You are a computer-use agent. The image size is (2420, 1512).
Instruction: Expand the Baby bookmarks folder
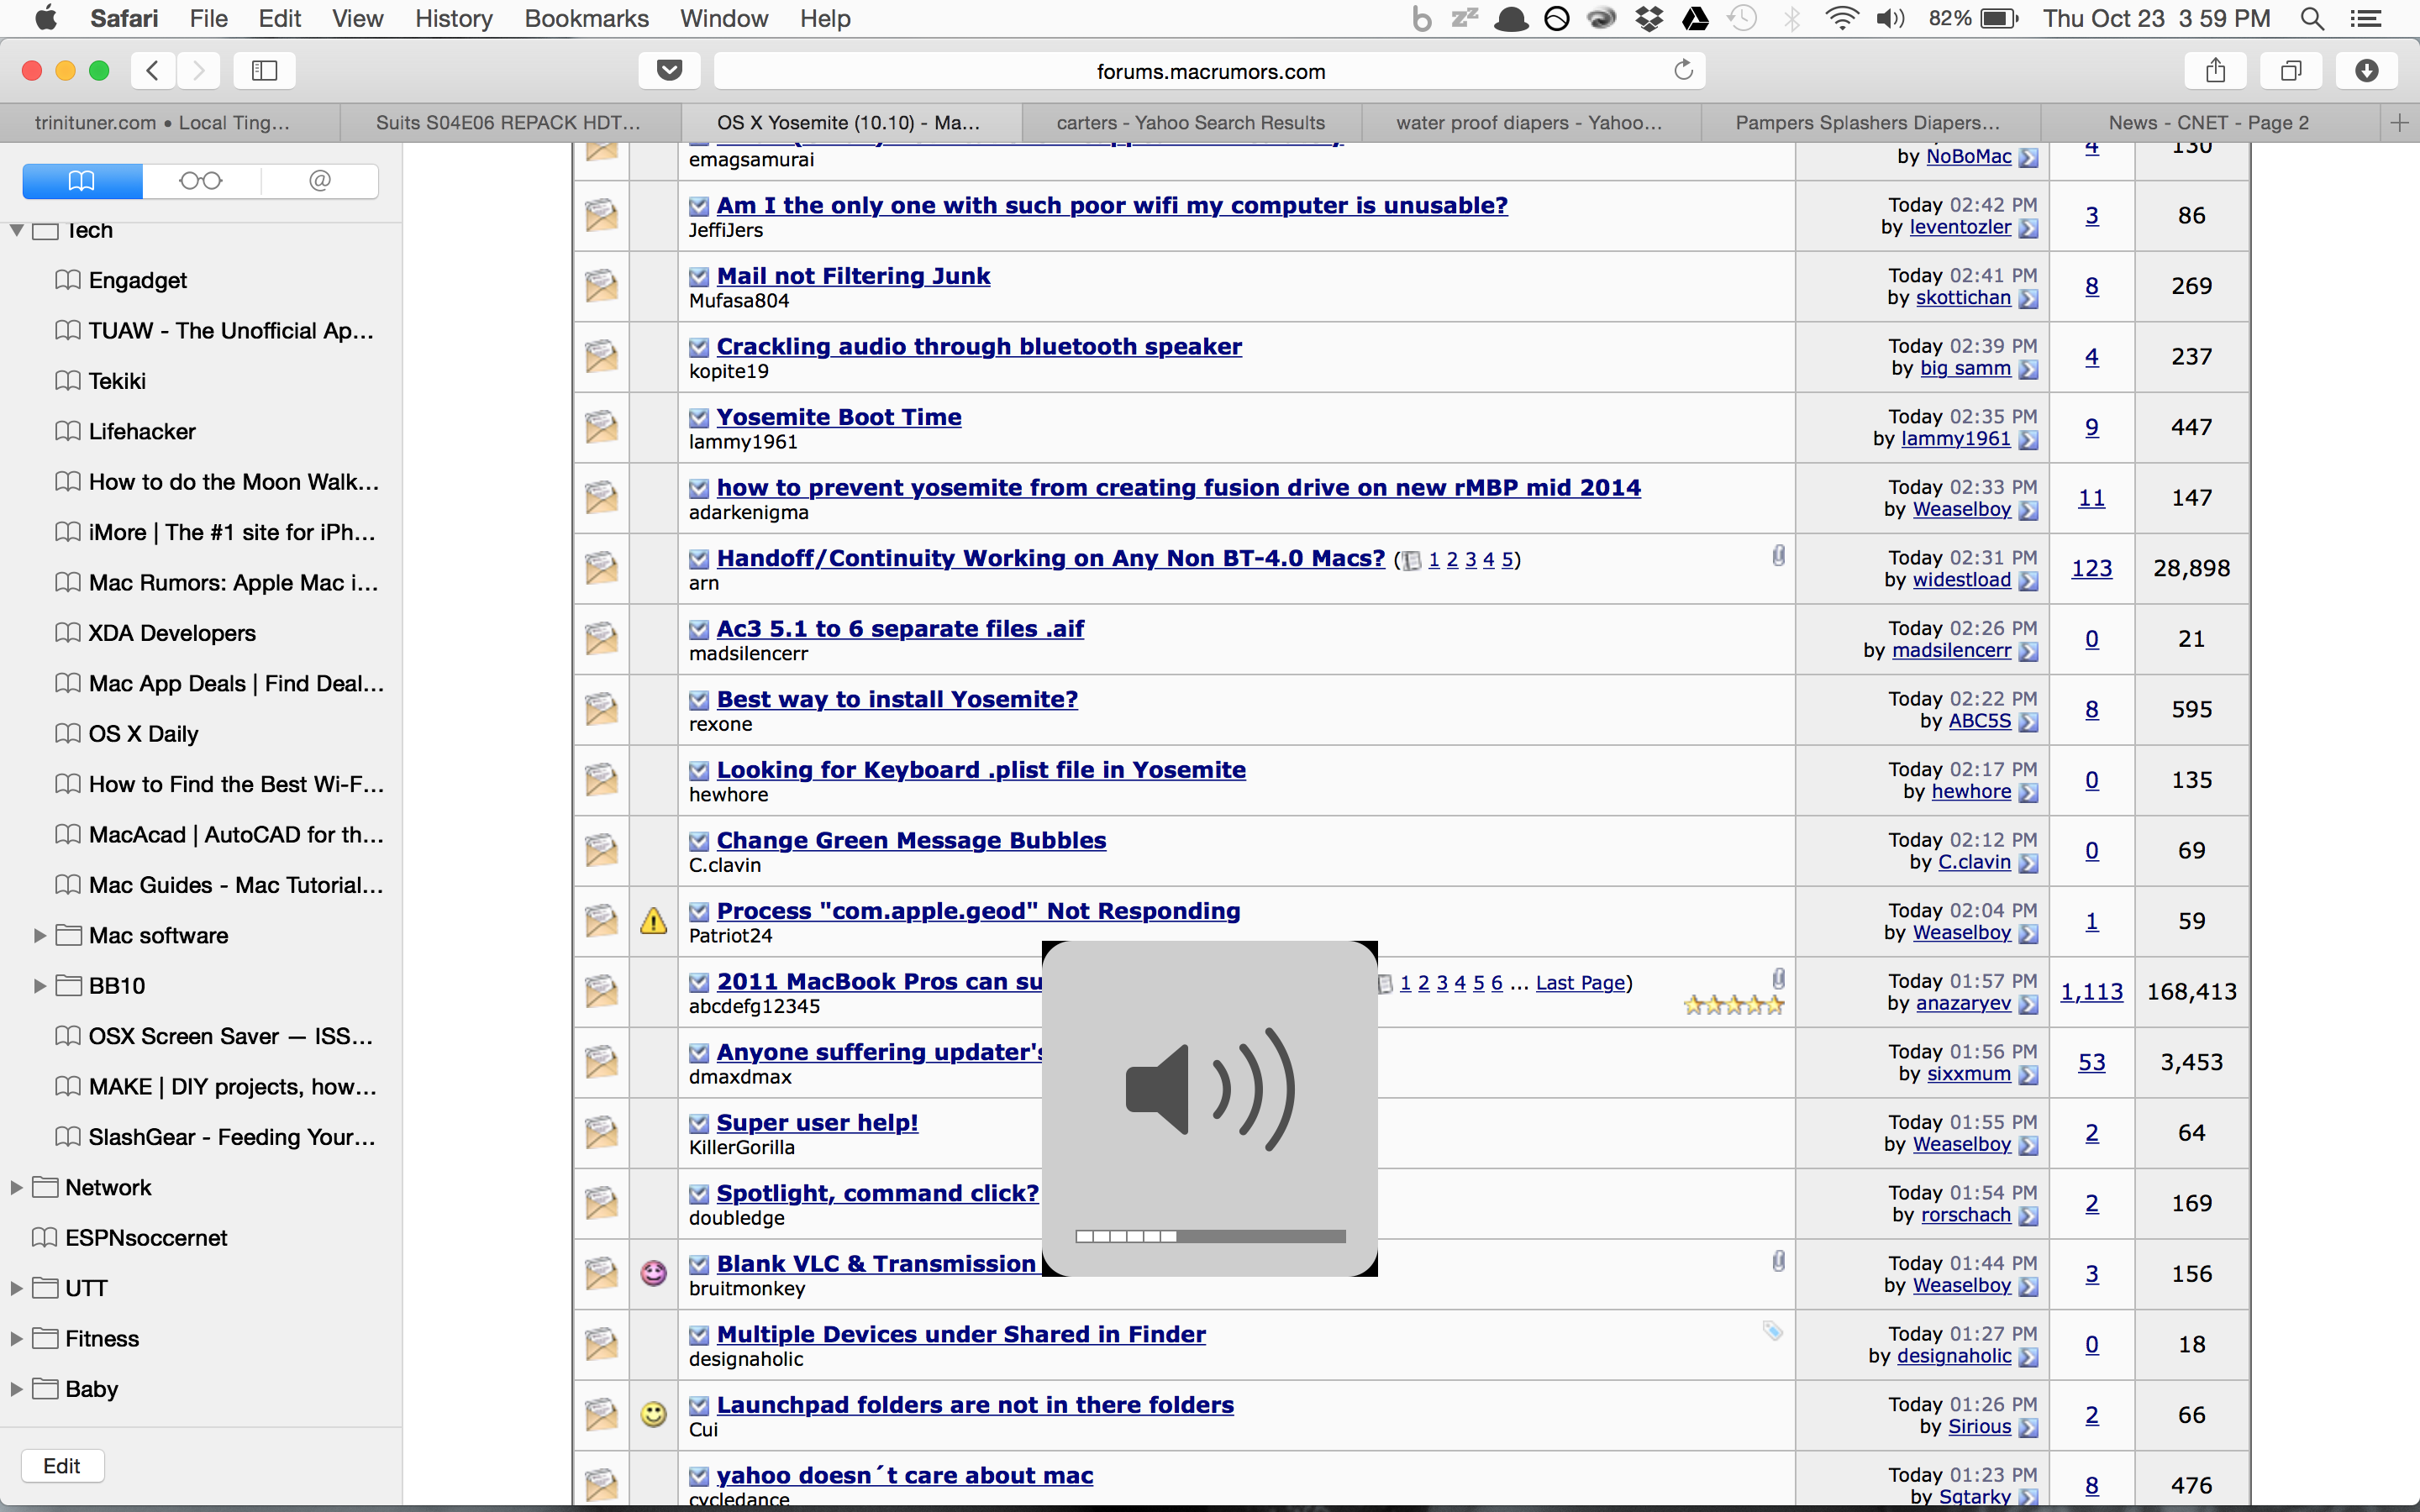(x=16, y=1389)
